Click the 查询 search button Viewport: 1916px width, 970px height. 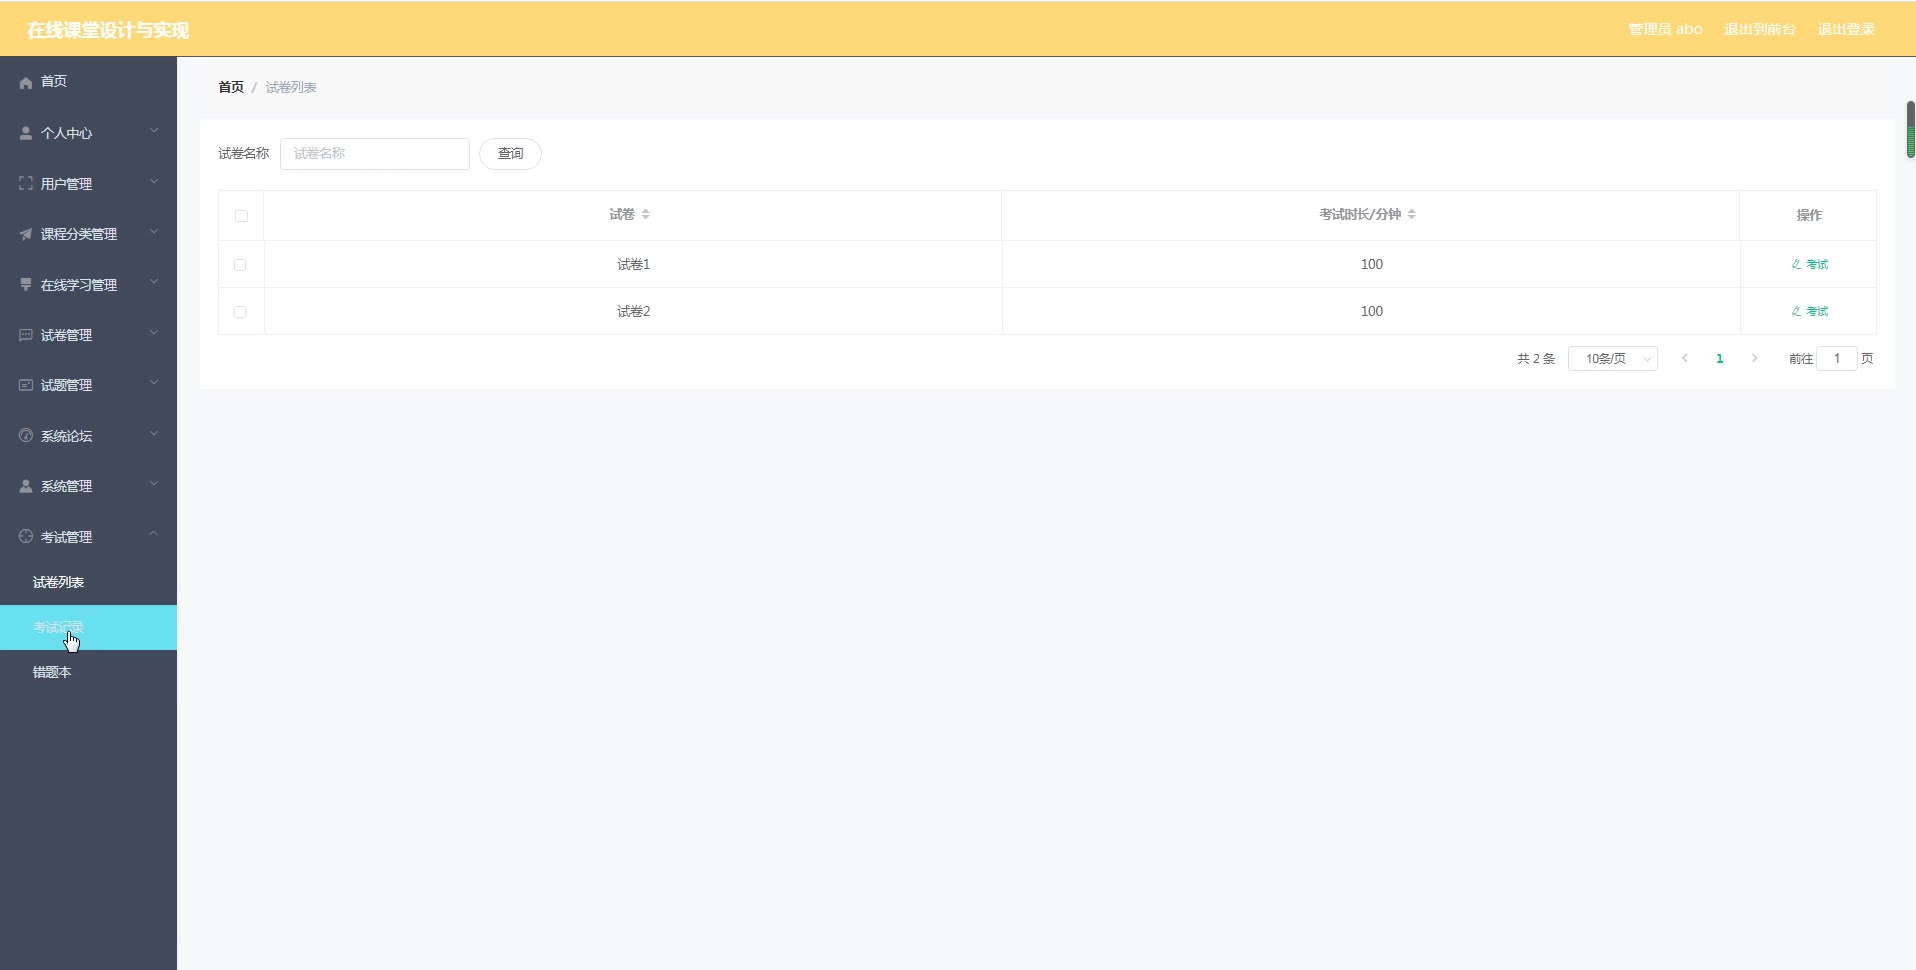[510, 153]
